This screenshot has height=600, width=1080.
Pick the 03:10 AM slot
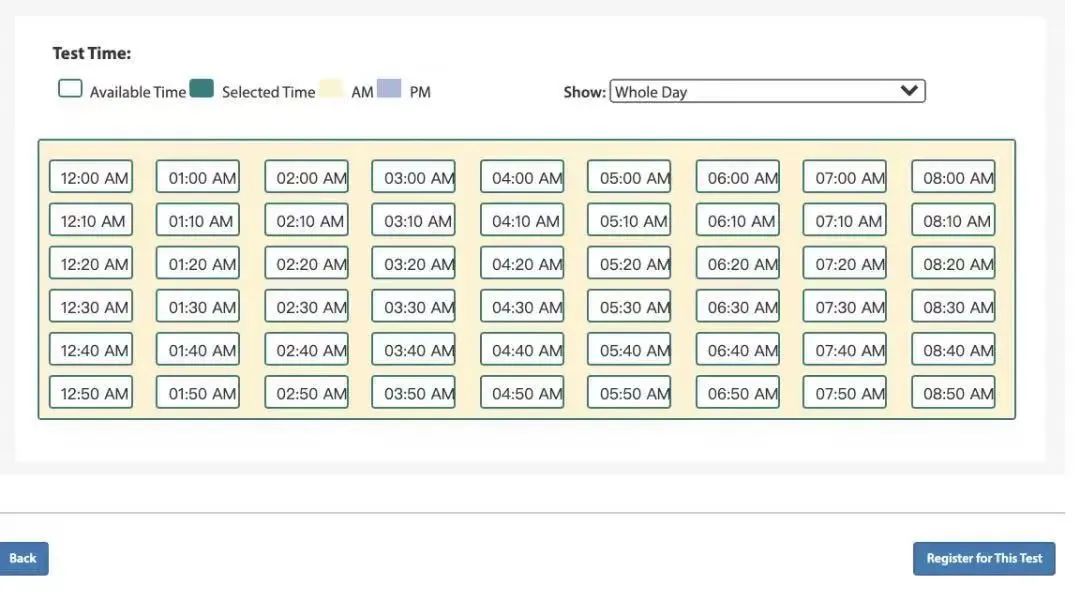413,220
